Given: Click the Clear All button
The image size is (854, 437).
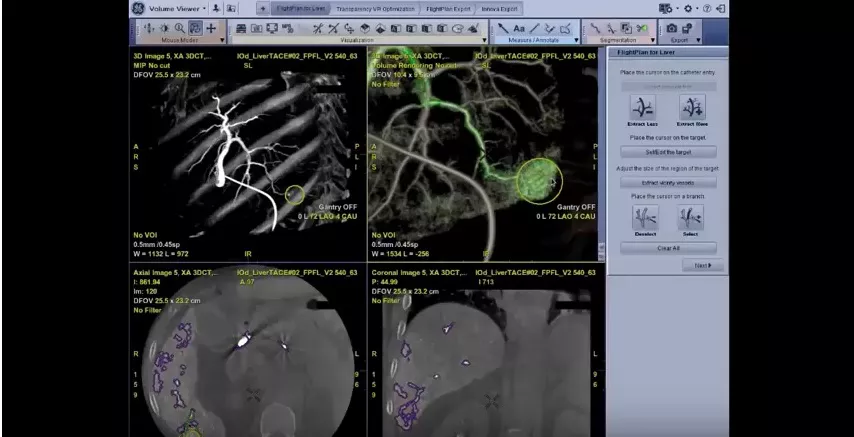Looking at the screenshot, I should (x=668, y=248).
